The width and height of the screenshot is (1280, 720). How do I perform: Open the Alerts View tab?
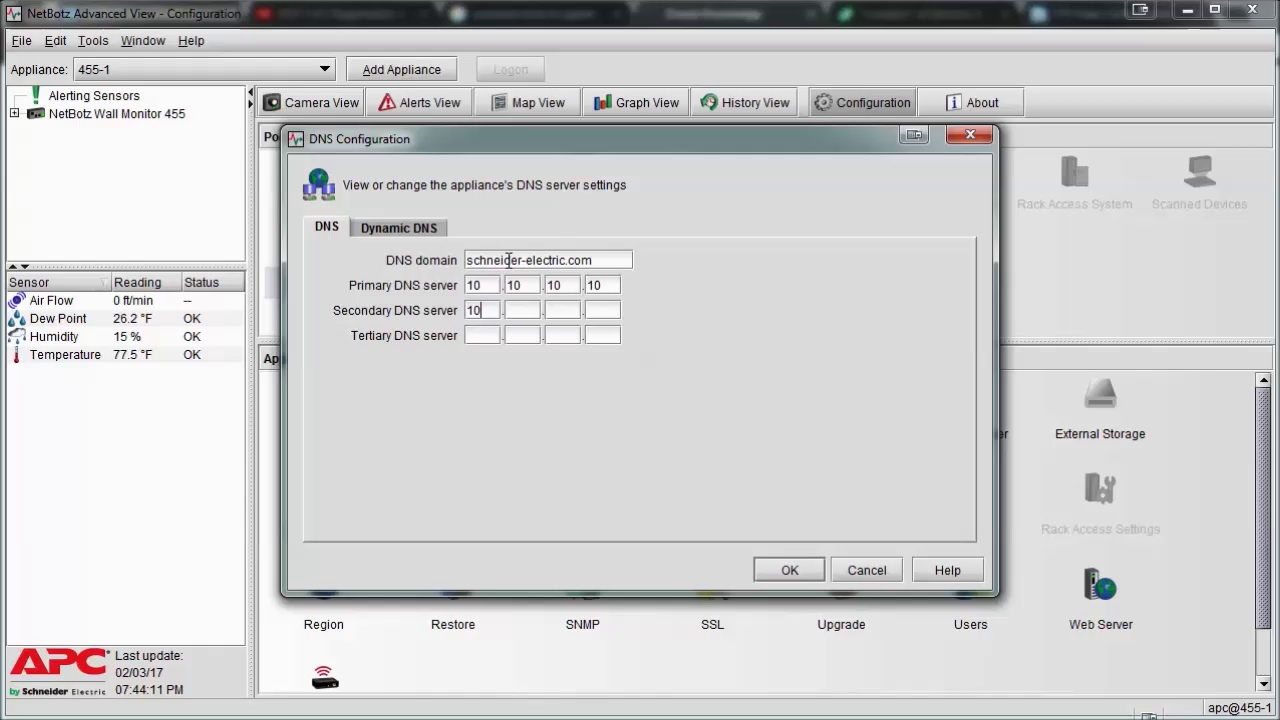[x=419, y=102]
